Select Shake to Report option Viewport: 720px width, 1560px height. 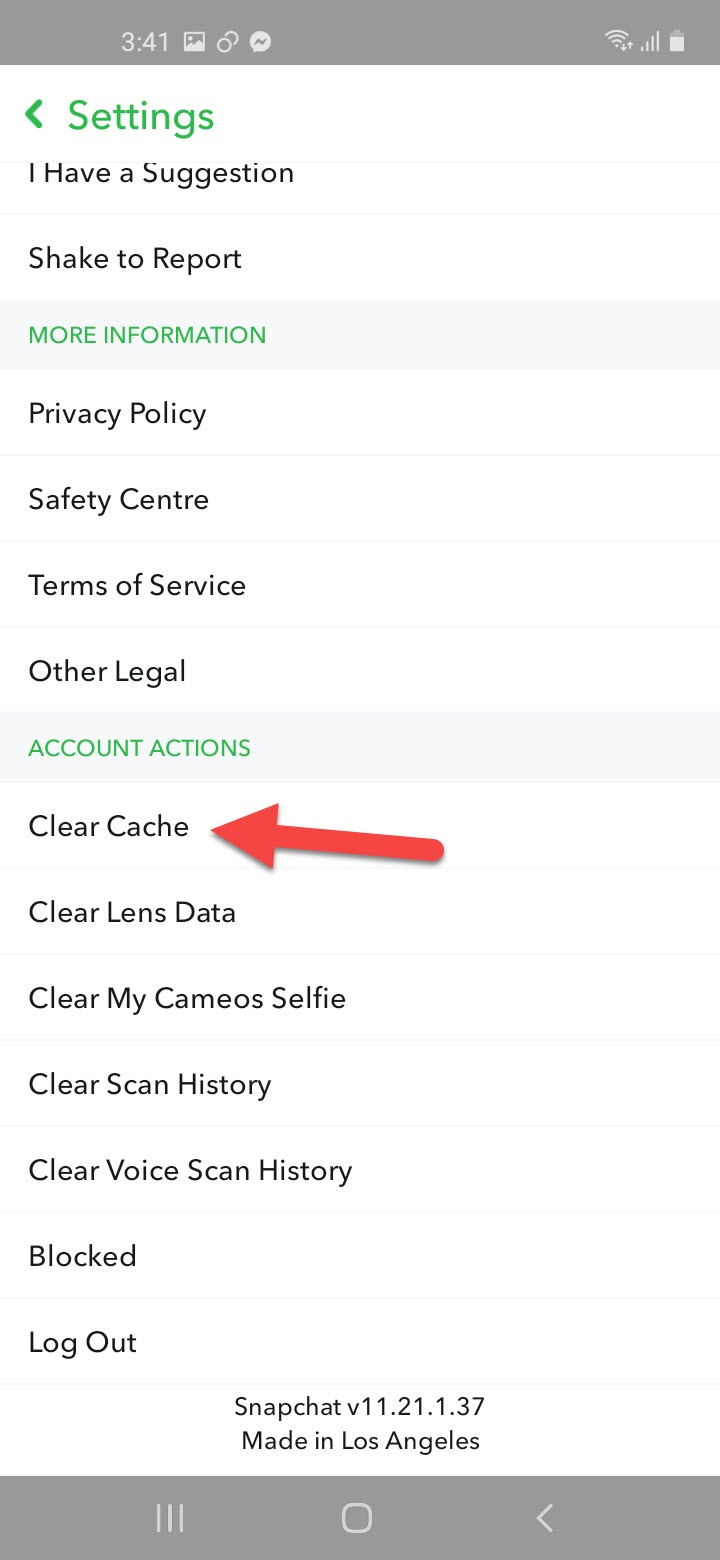pos(135,258)
